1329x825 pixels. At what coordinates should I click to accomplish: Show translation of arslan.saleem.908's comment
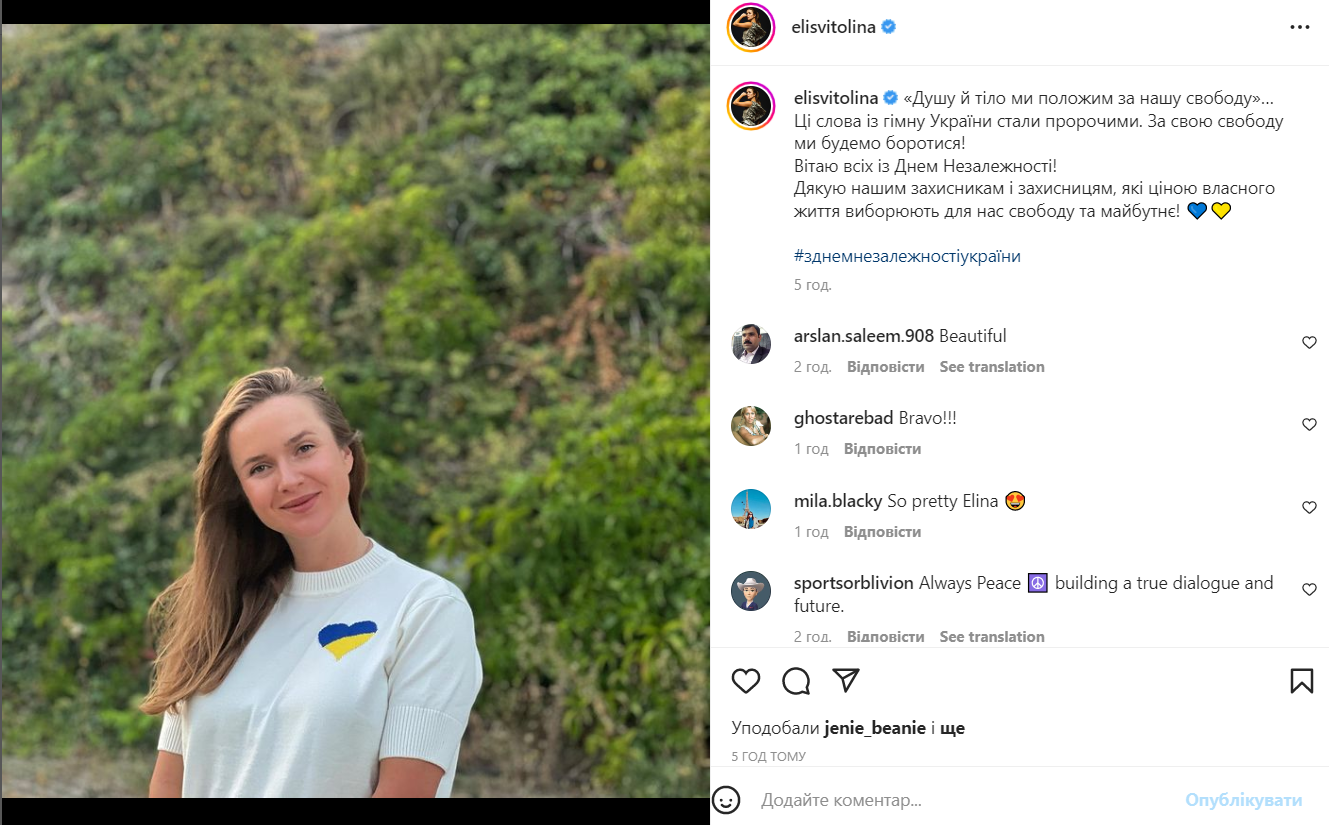click(x=991, y=366)
